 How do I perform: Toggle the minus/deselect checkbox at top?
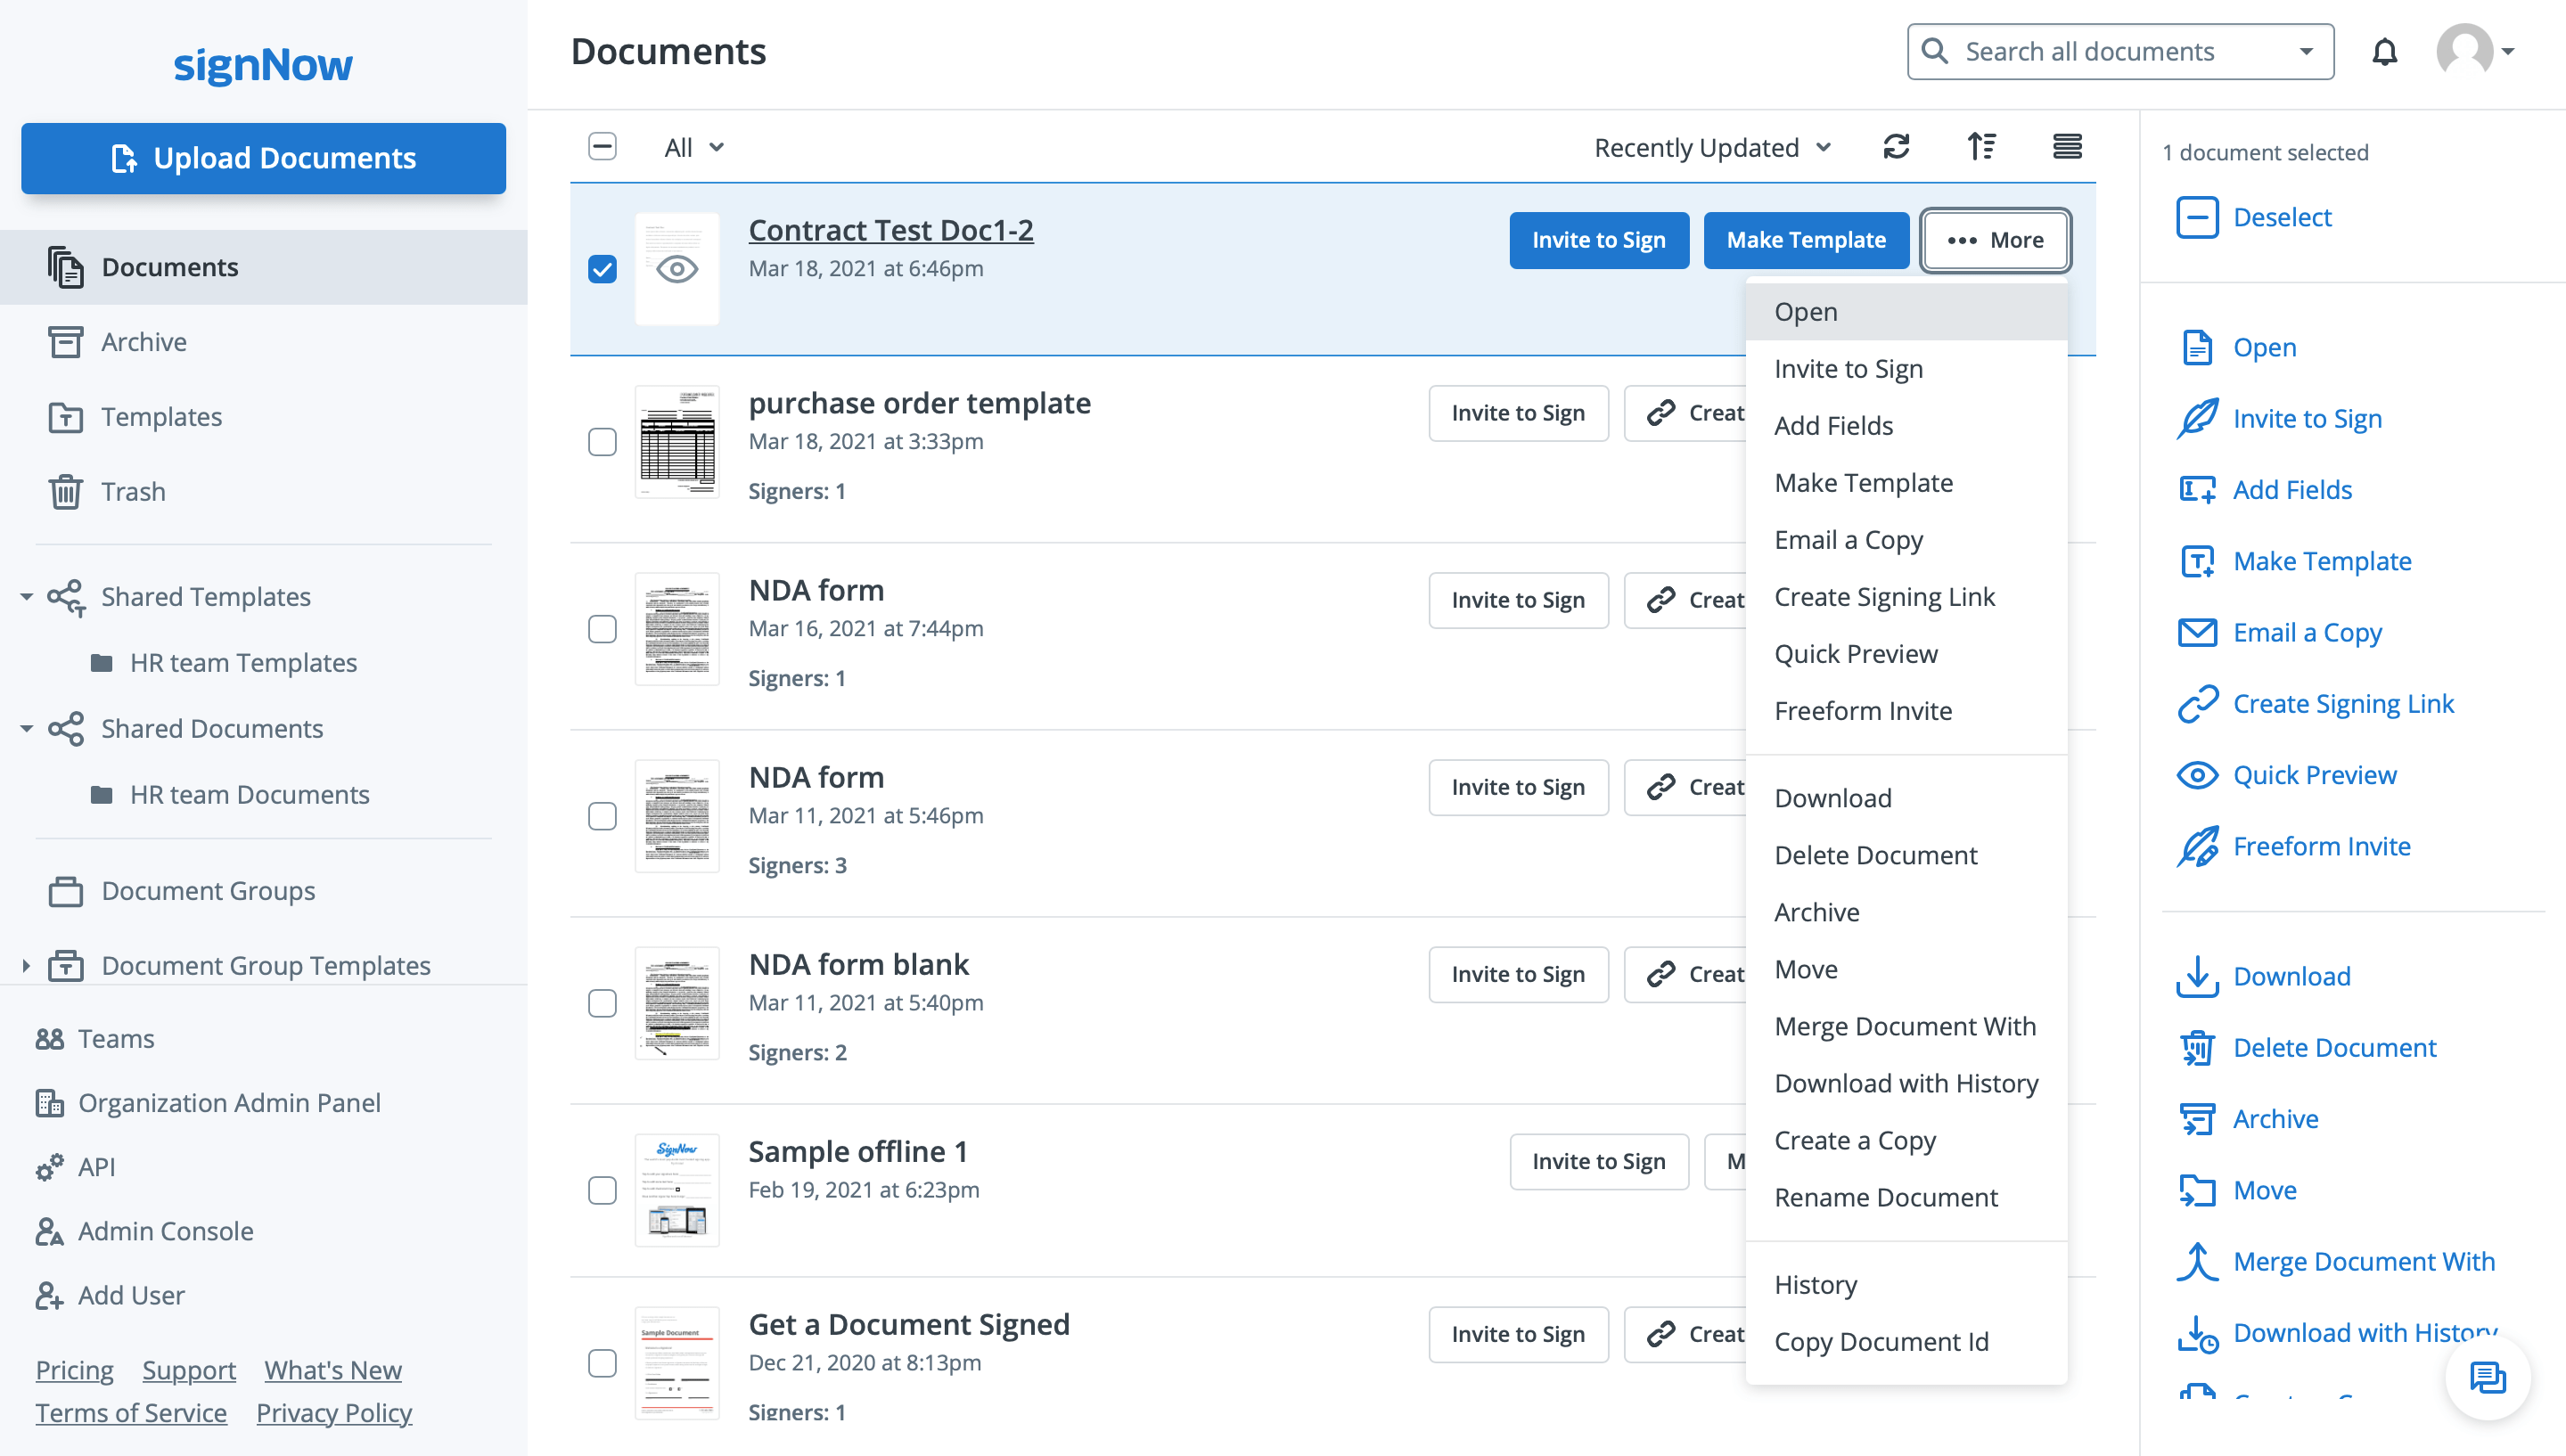[x=603, y=146]
